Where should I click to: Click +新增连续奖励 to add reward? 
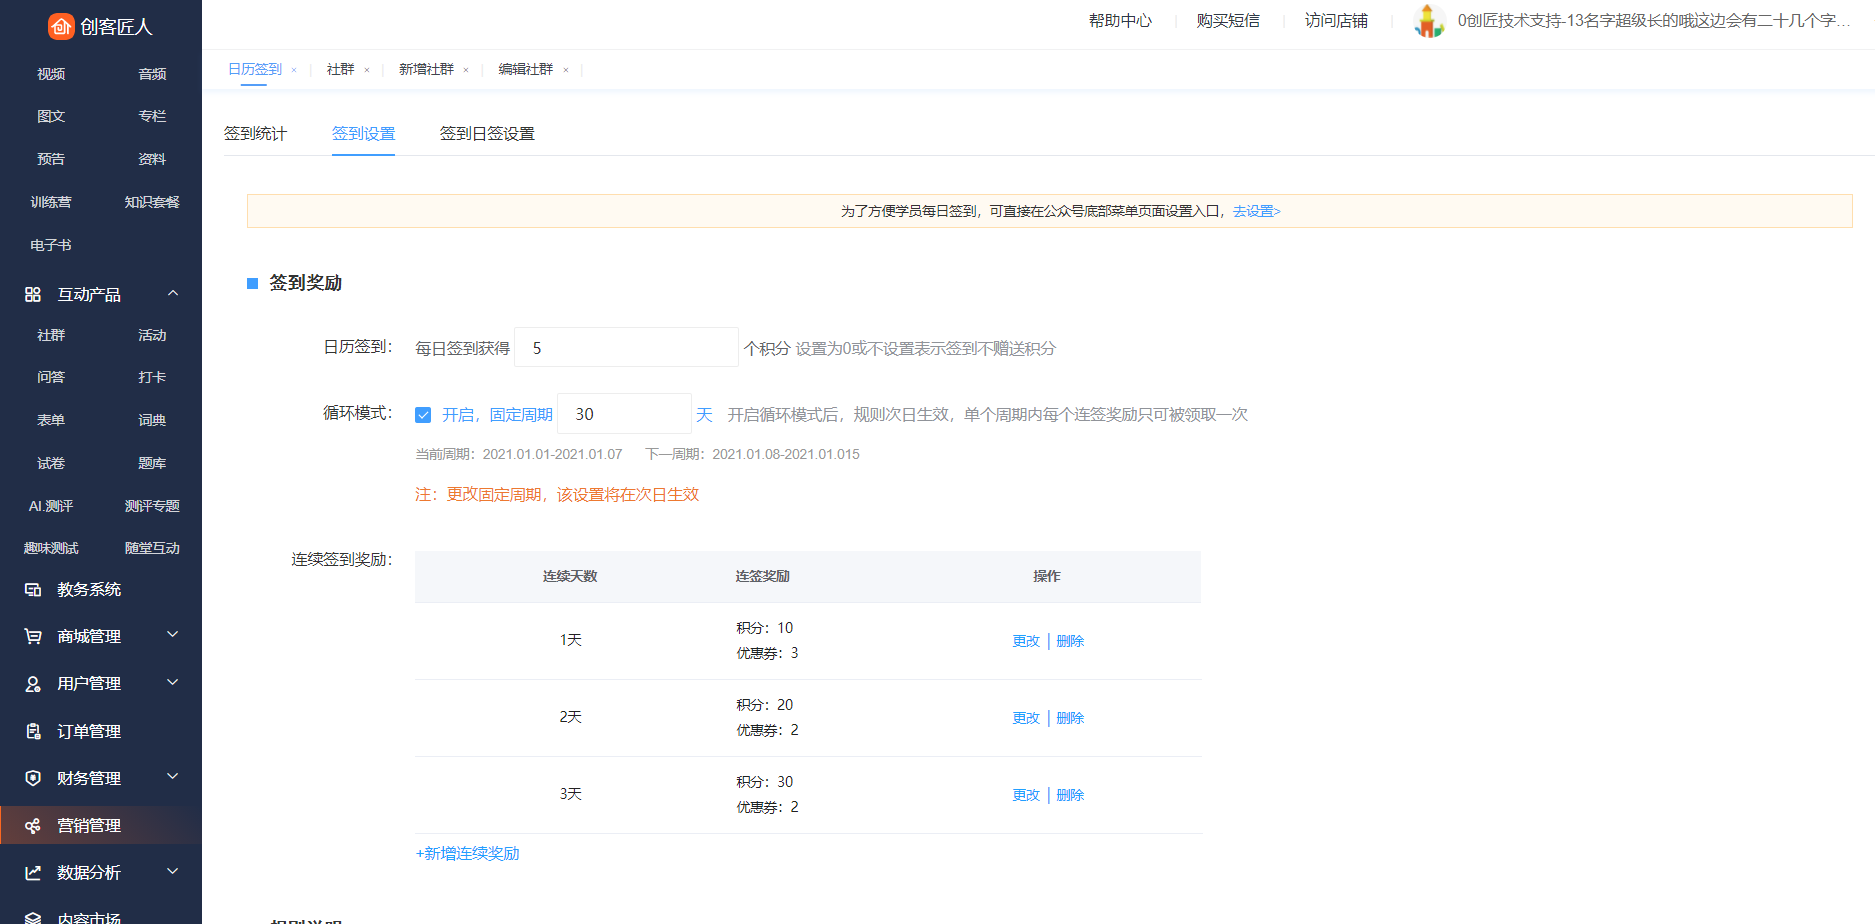click(468, 853)
